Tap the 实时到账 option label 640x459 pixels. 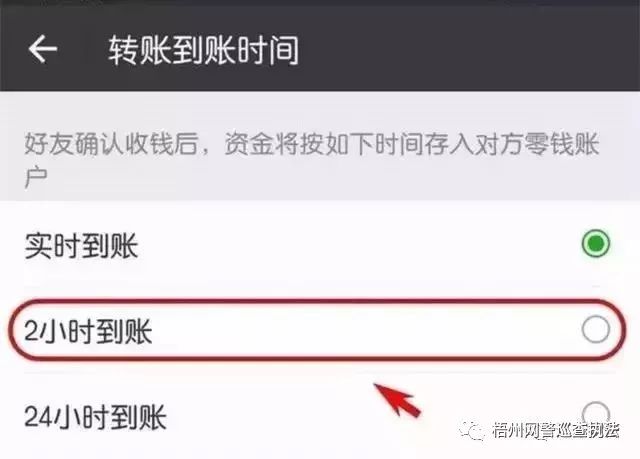pos(81,246)
